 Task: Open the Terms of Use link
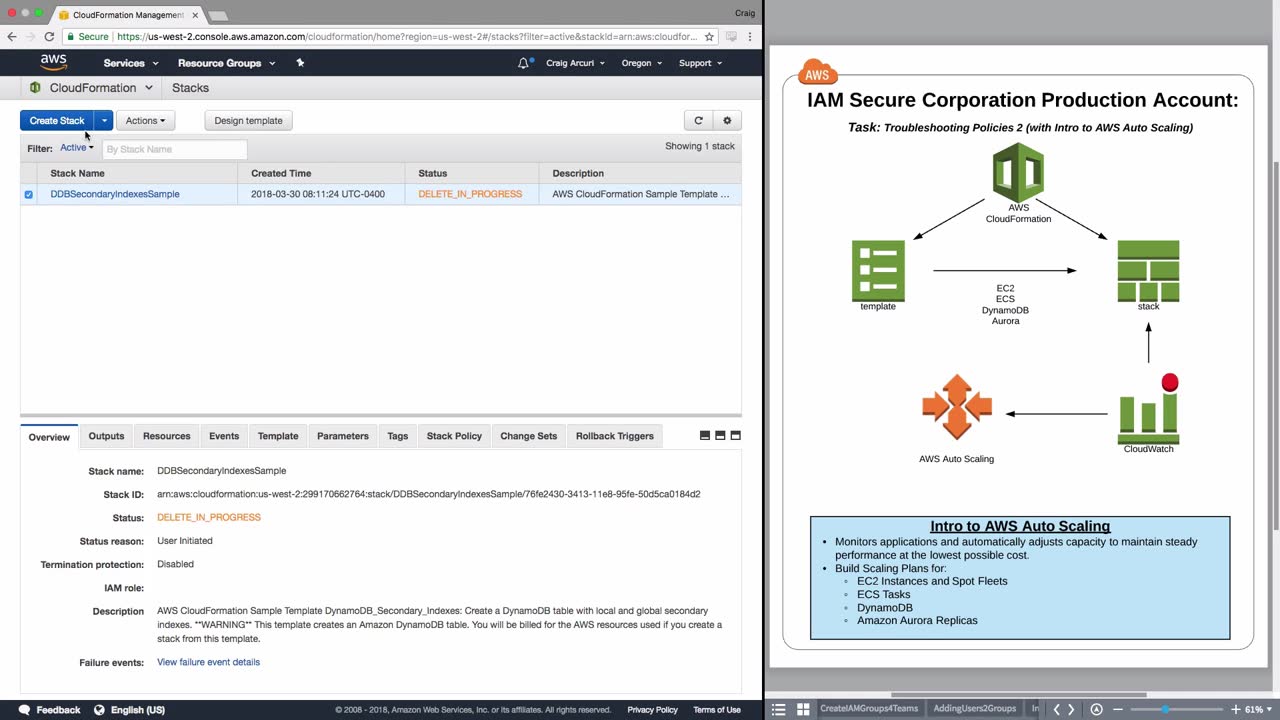click(x=717, y=710)
